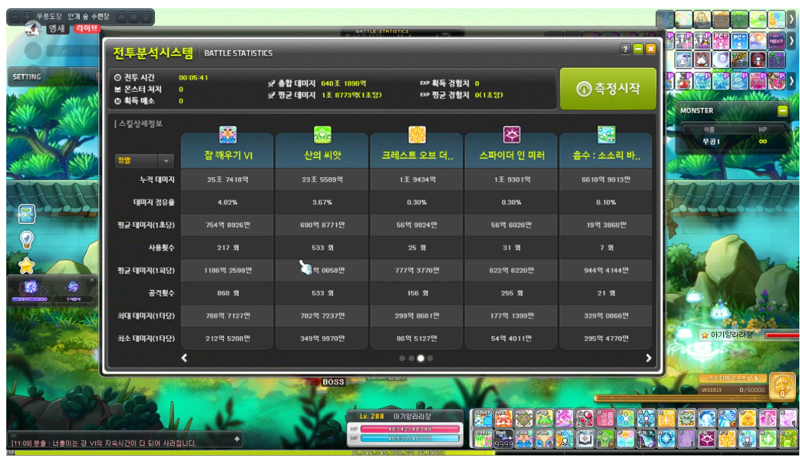Click the chat message line at 11:09
This screenshot has width=800, height=466.
pos(104,443)
